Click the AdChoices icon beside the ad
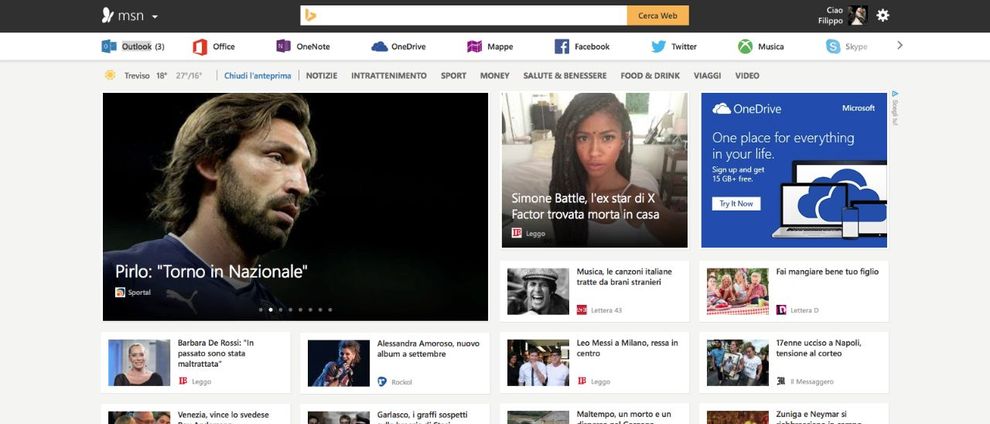 pyautogui.click(x=895, y=94)
